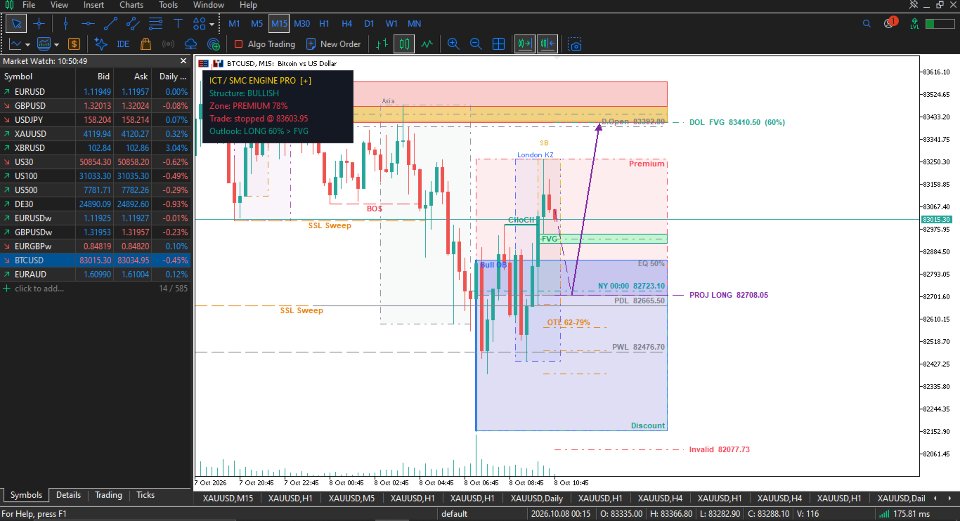Switch chart timeframe to M1
Viewport: 960px width, 521px height.
(234, 24)
